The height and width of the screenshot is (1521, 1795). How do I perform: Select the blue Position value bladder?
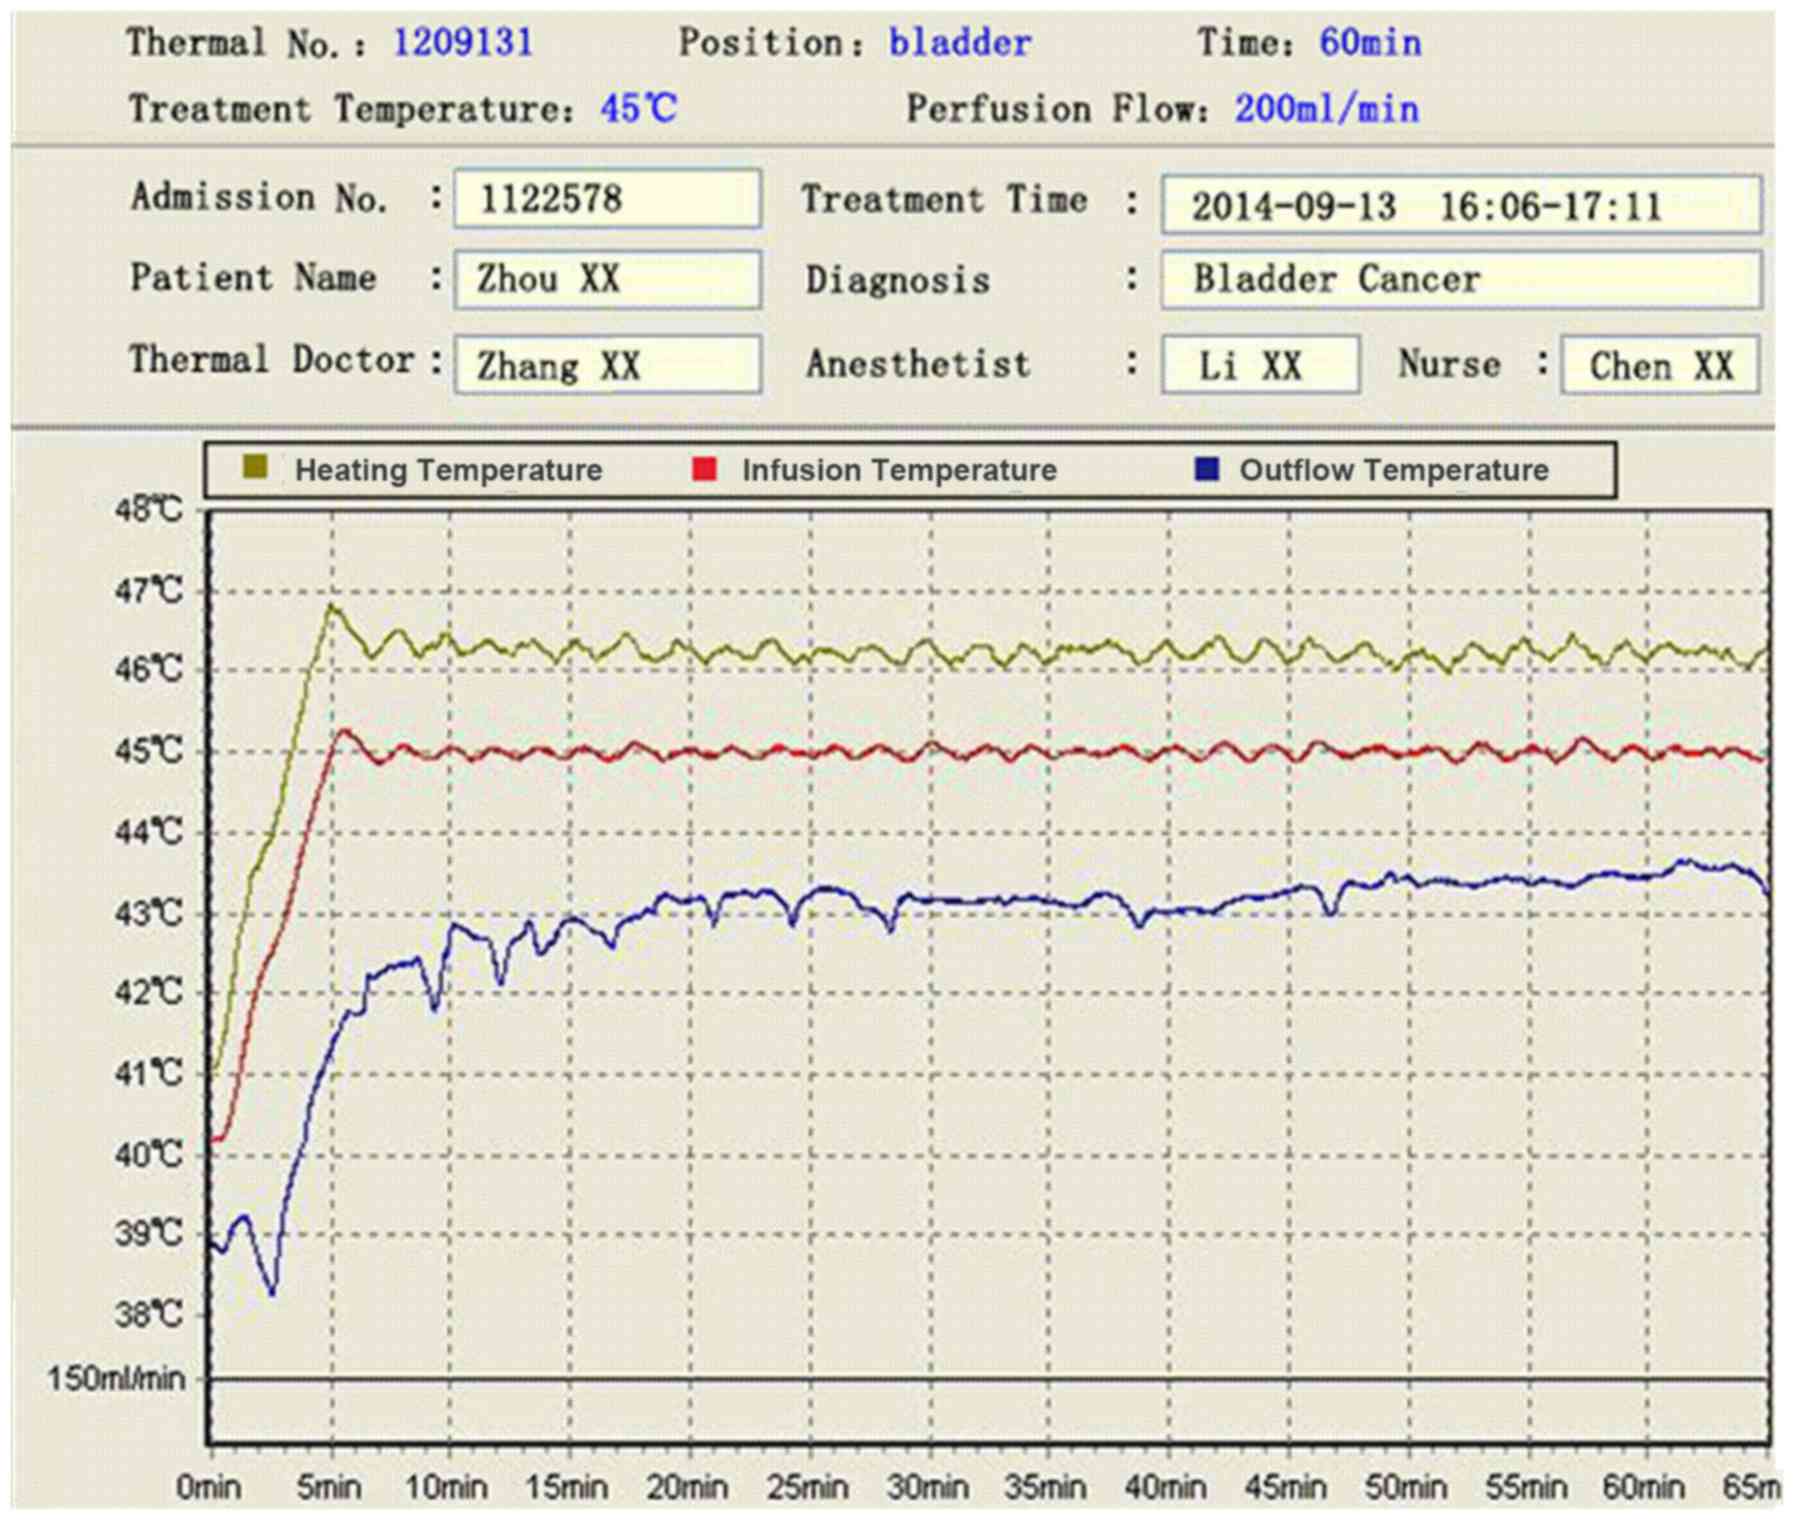pyautogui.click(x=959, y=43)
